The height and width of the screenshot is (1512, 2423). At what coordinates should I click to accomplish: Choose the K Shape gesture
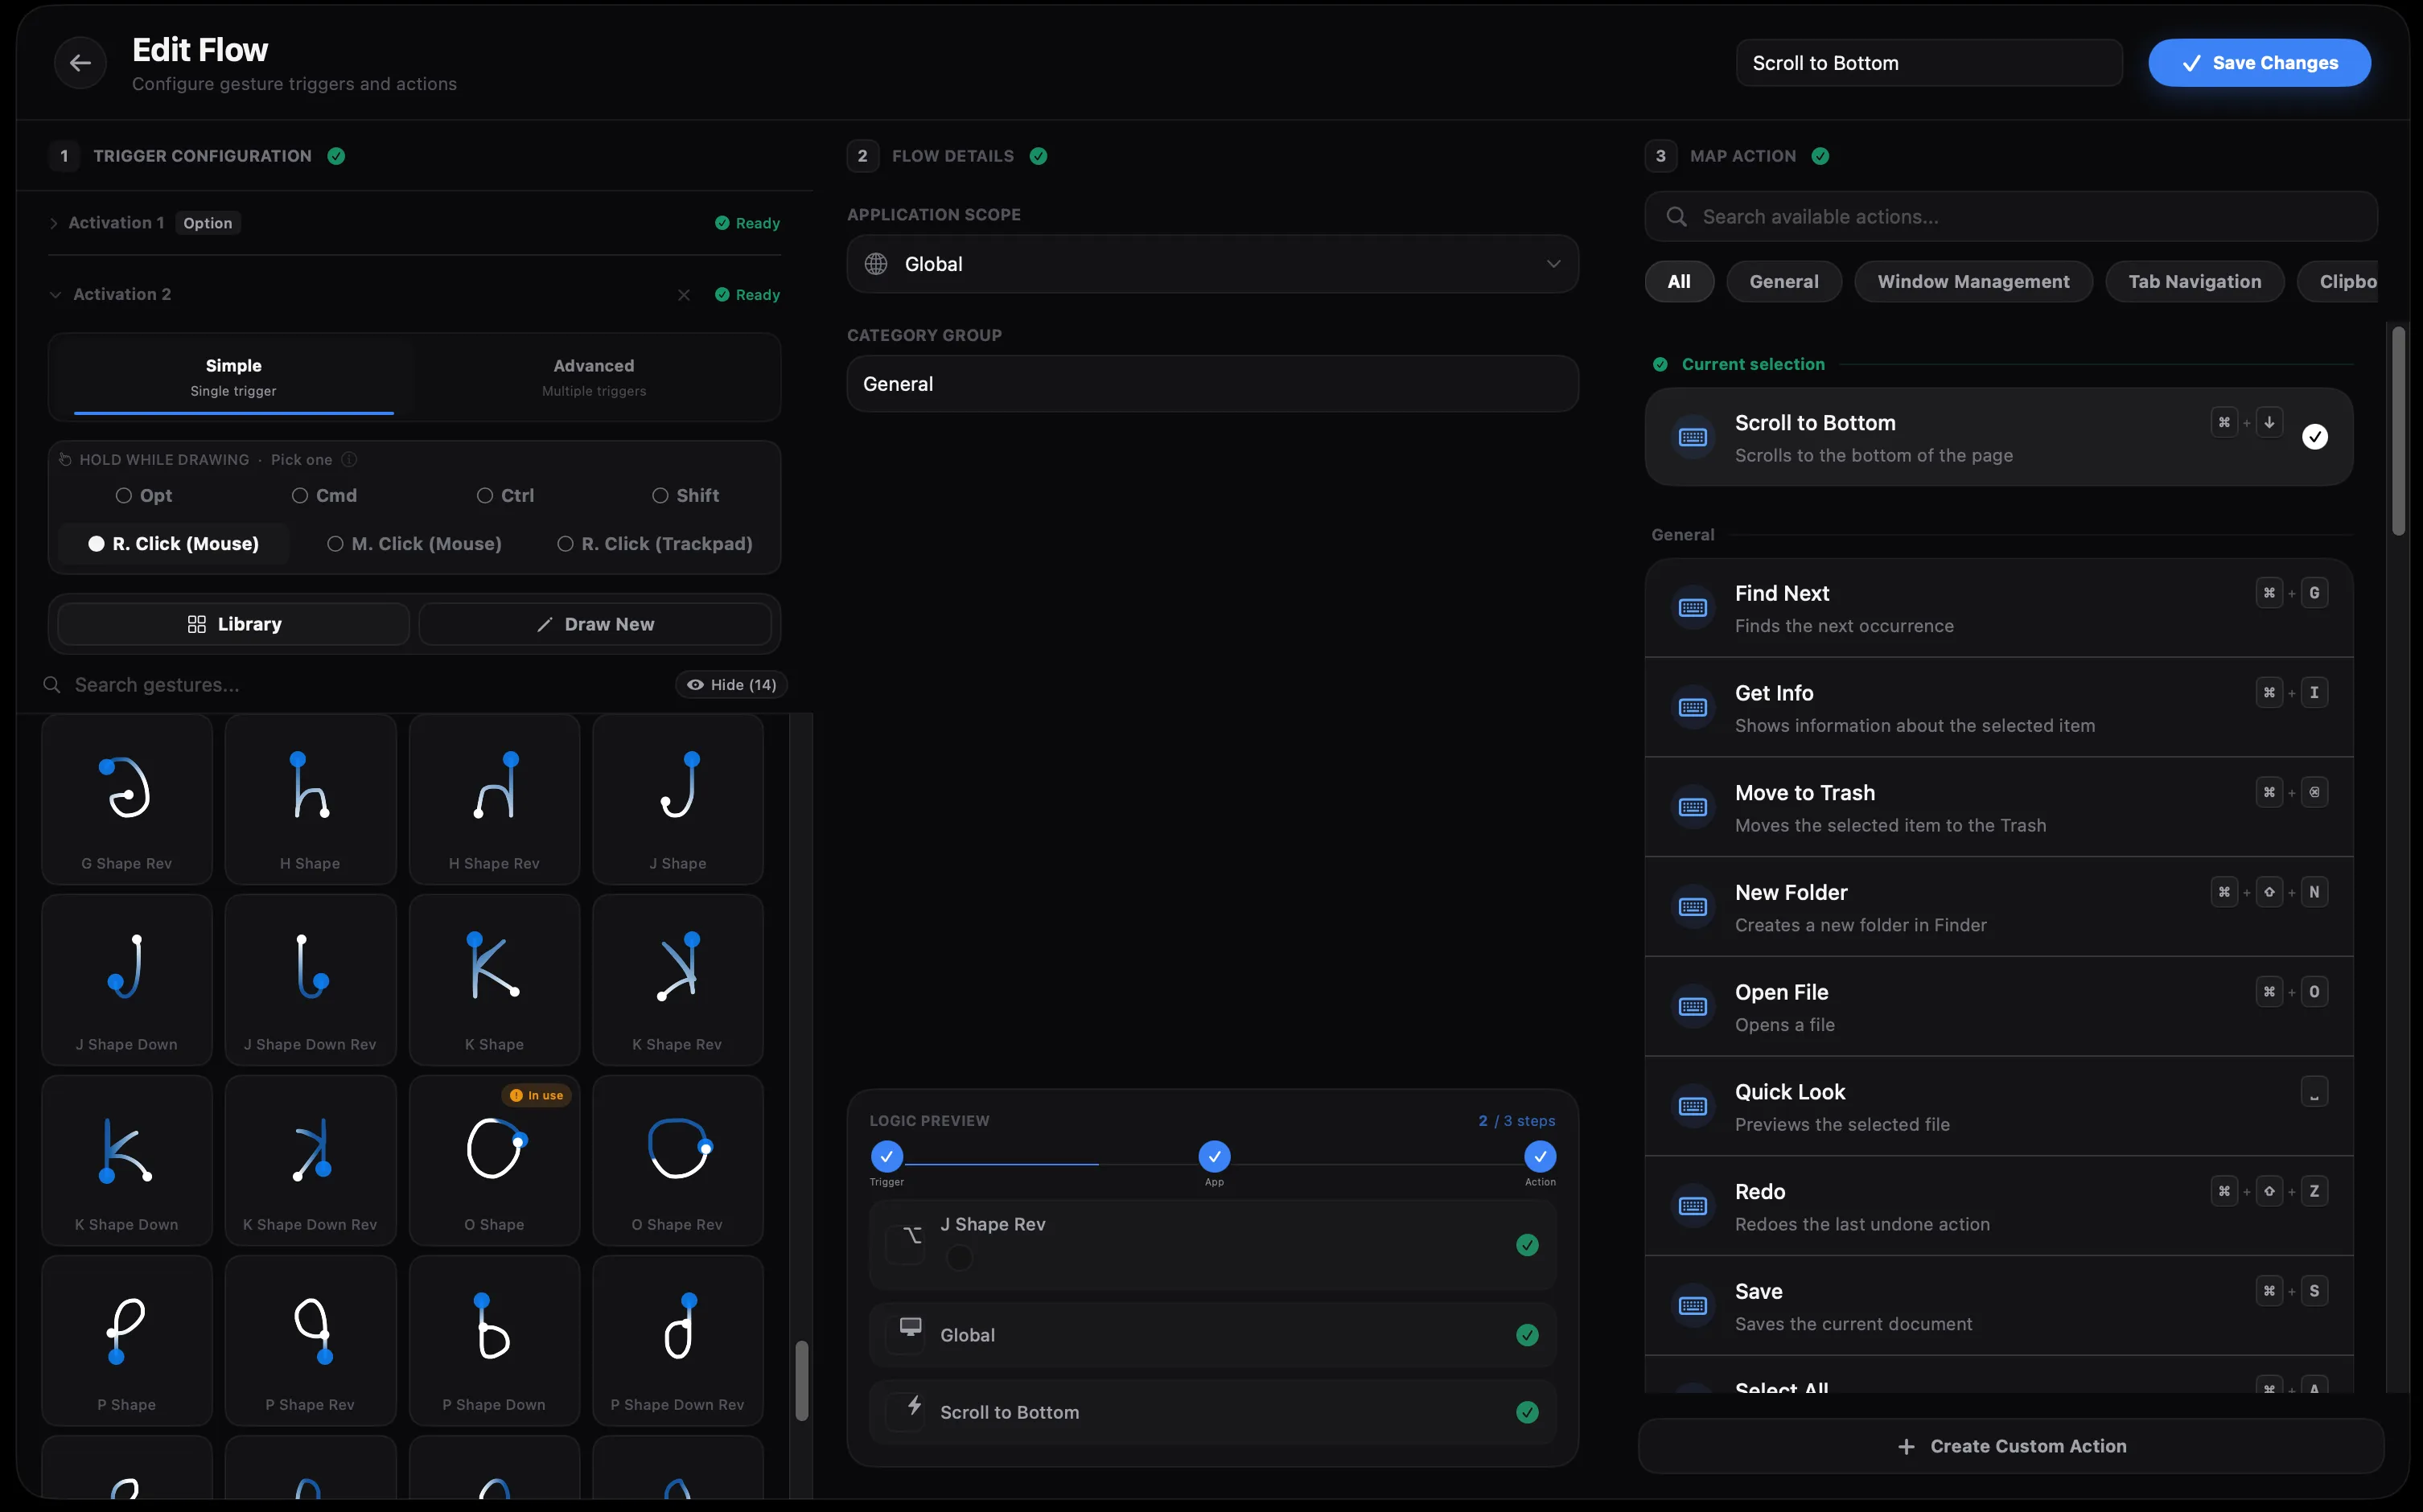(x=494, y=980)
